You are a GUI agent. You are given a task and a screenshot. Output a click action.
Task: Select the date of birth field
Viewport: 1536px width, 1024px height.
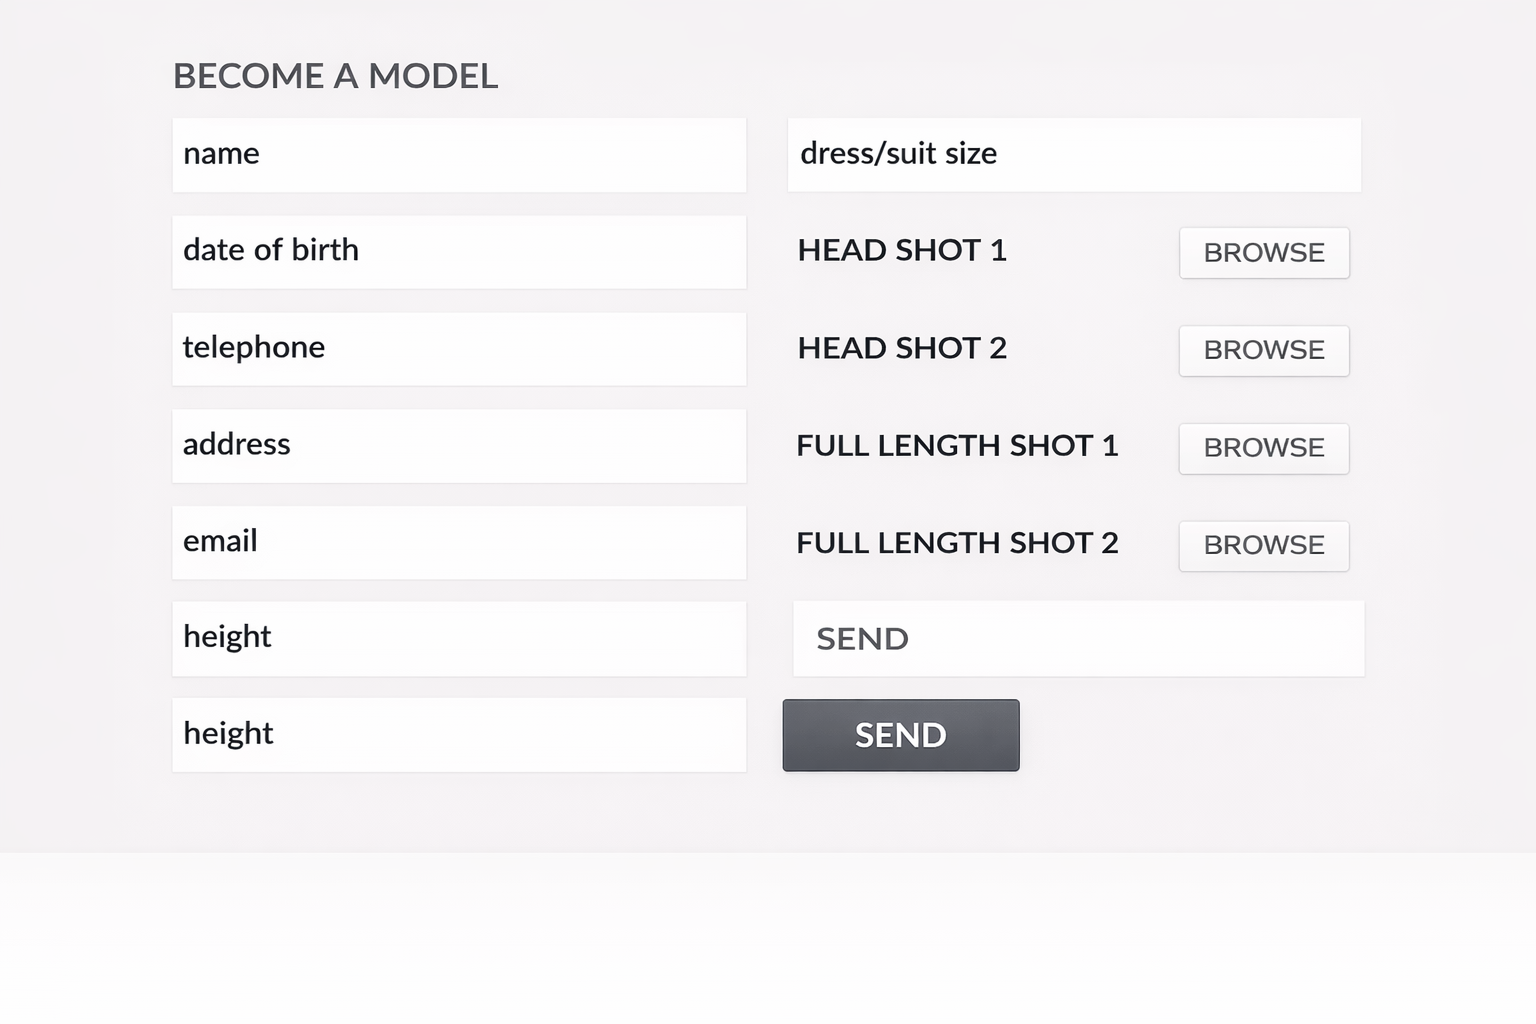[x=459, y=251]
